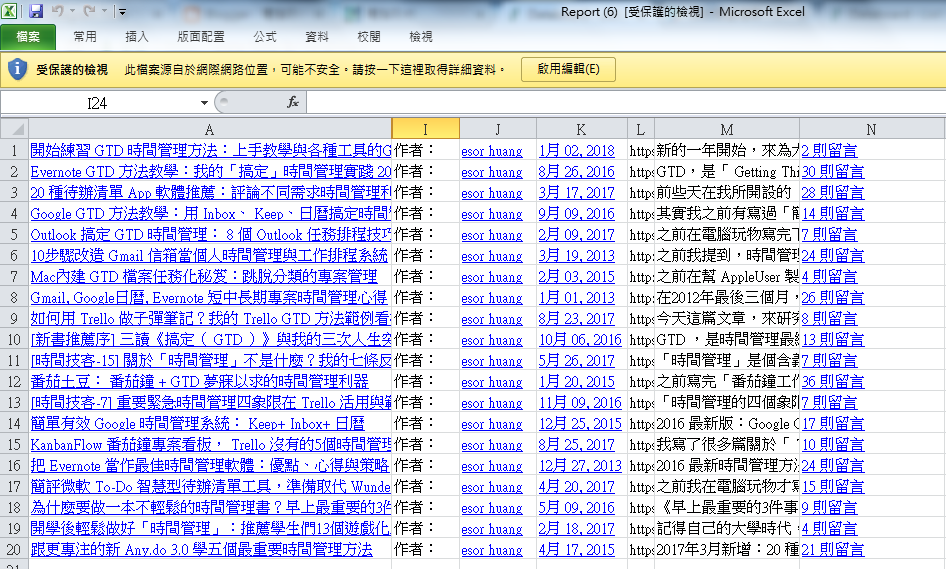
Task: Open the Undo history dropdown arrow
Action: point(72,11)
